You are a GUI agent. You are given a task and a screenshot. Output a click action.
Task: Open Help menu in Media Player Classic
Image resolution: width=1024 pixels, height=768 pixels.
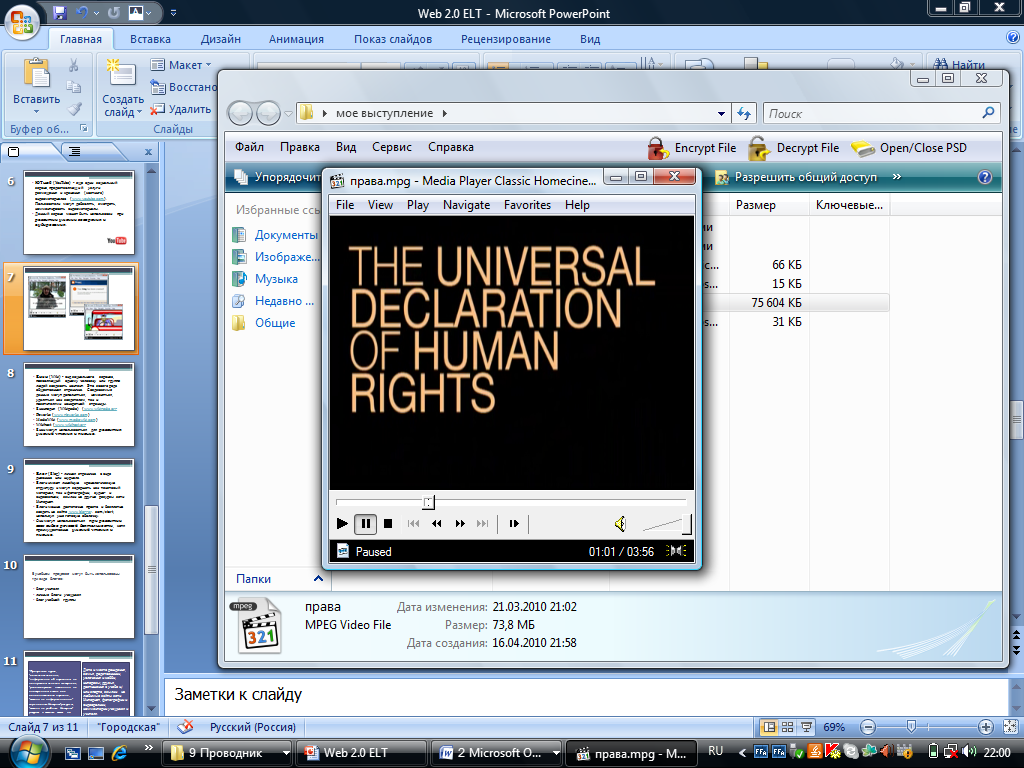click(577, 205)
